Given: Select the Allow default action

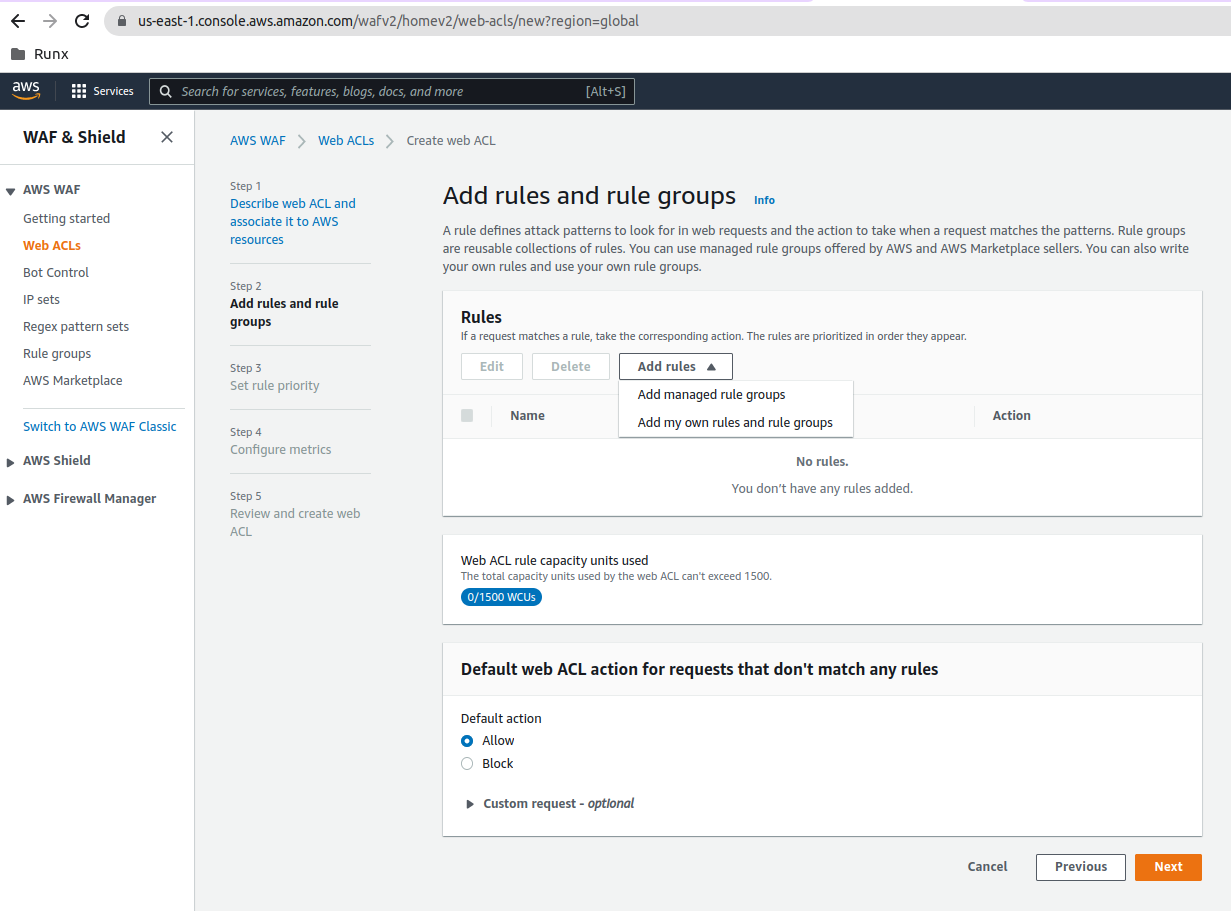Looking at the screenshot, I should [x=467, y=741].
